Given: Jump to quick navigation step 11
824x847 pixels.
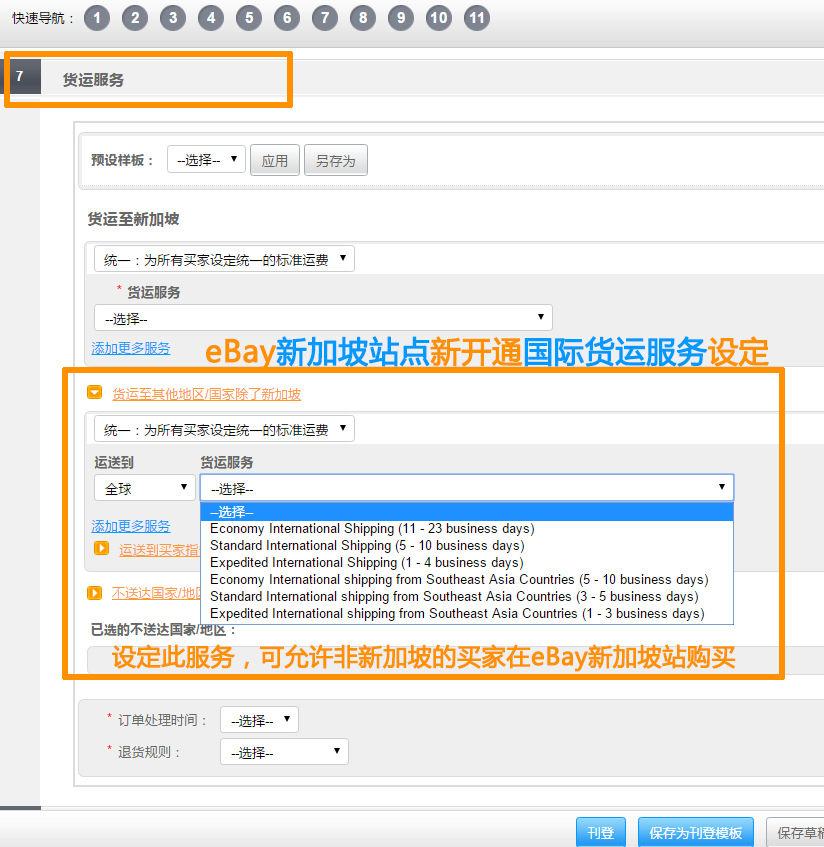Looking at the screenshot, I should (477, 18).
